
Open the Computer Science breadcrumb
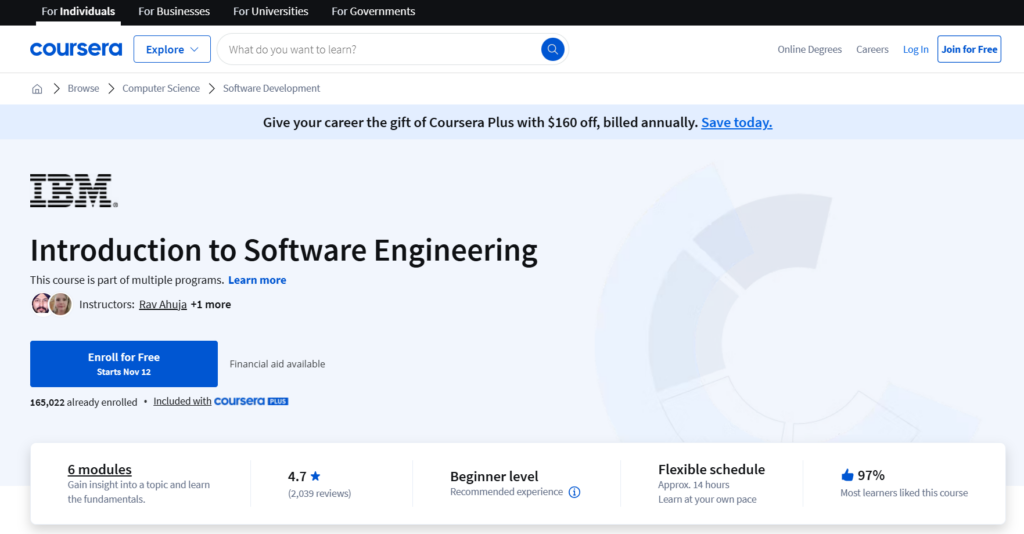click(x=161, y=88)
